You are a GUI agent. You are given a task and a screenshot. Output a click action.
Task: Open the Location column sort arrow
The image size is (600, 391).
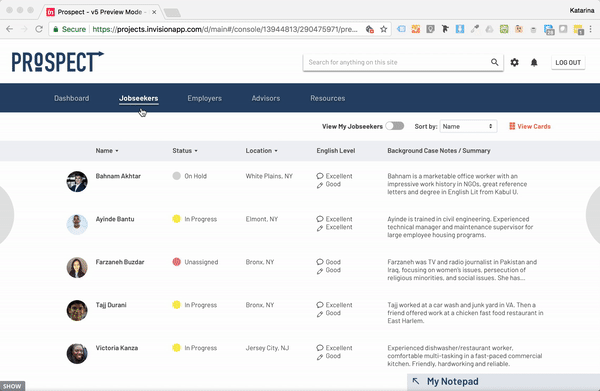coord(276,151)
